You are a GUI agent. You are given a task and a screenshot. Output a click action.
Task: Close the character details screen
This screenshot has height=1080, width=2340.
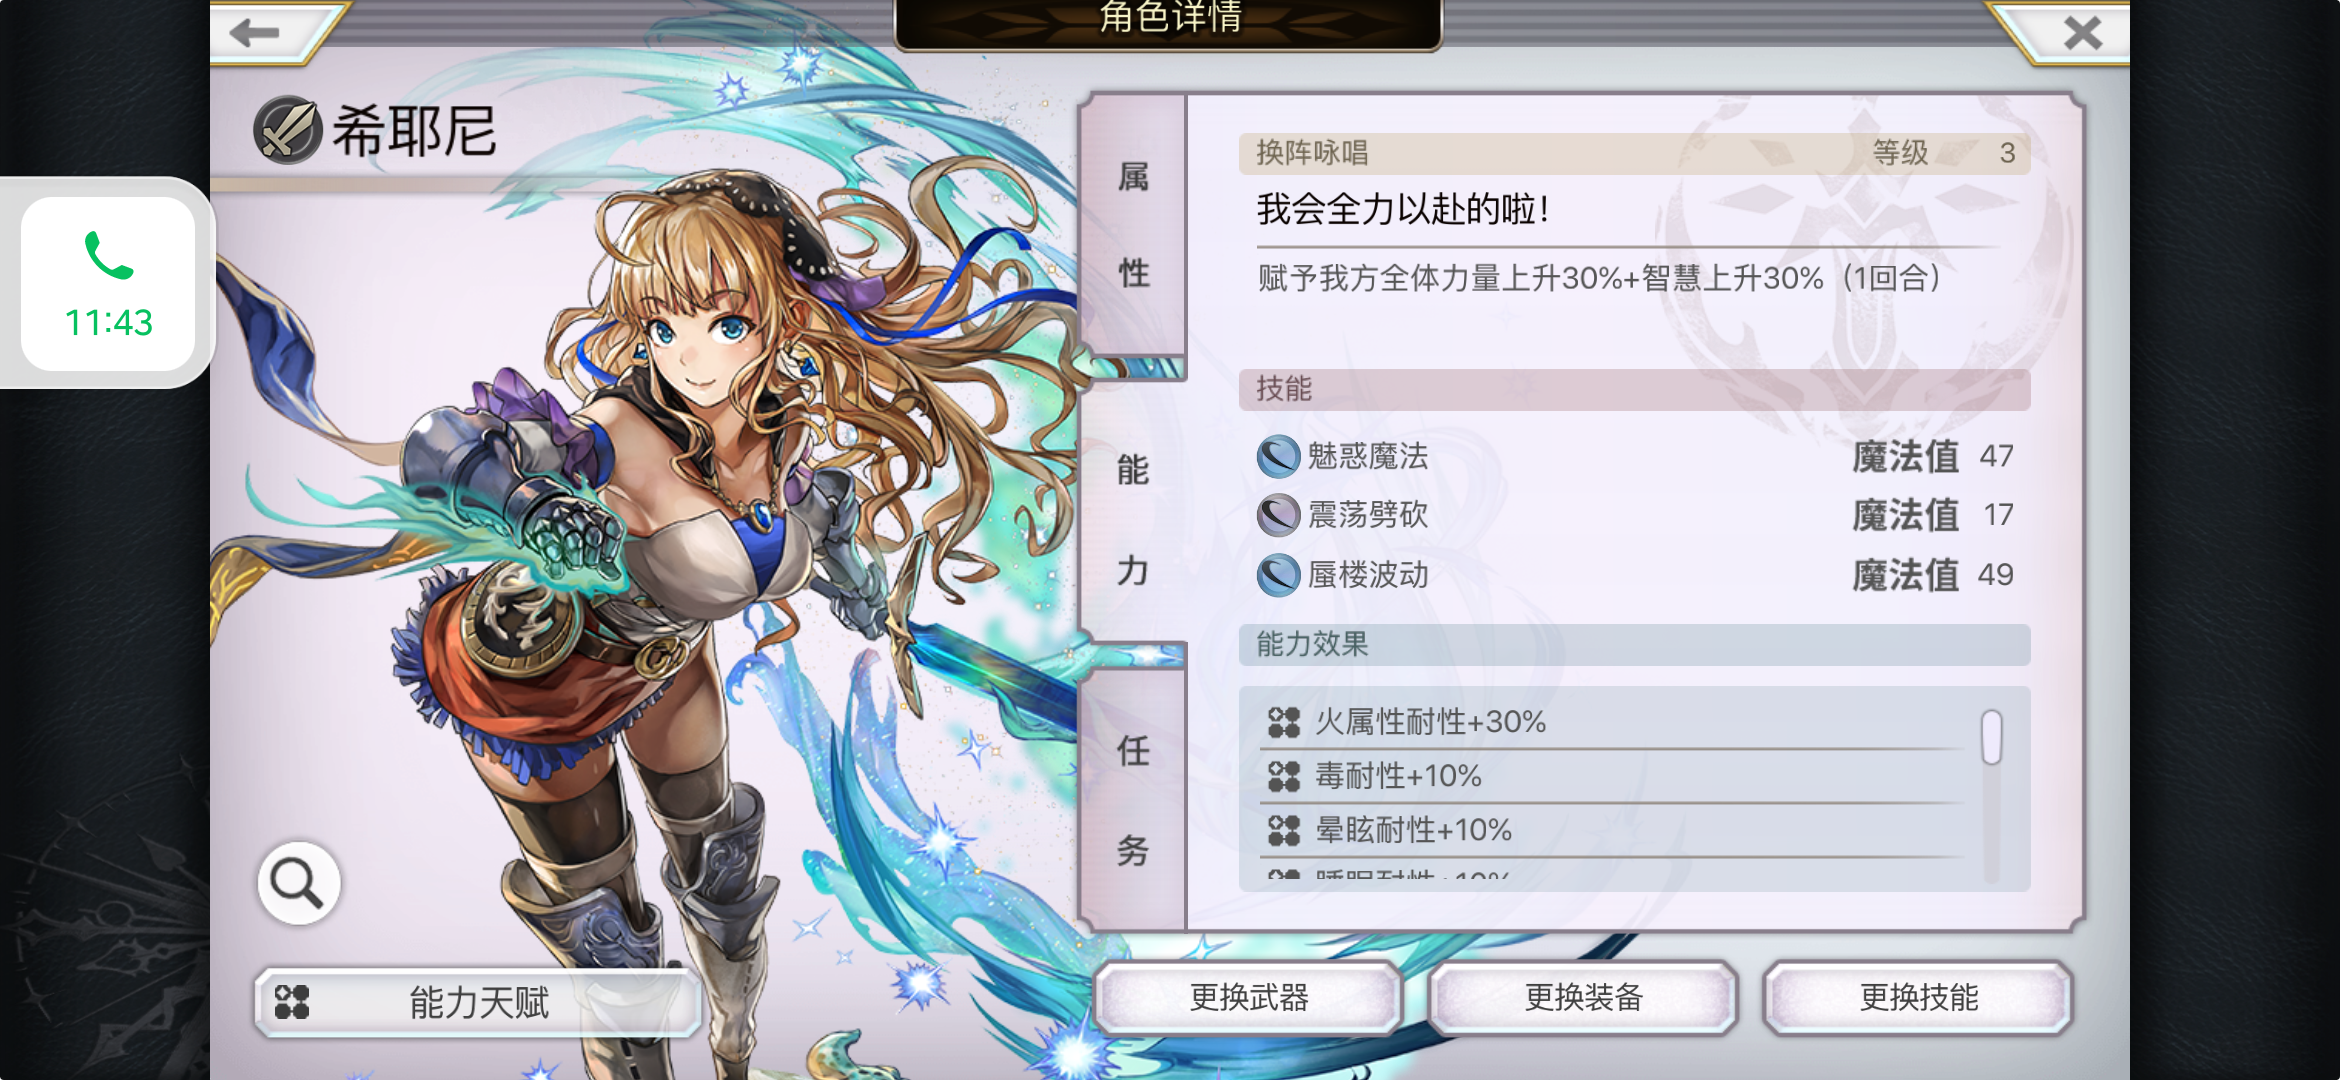click(2083, 33)
